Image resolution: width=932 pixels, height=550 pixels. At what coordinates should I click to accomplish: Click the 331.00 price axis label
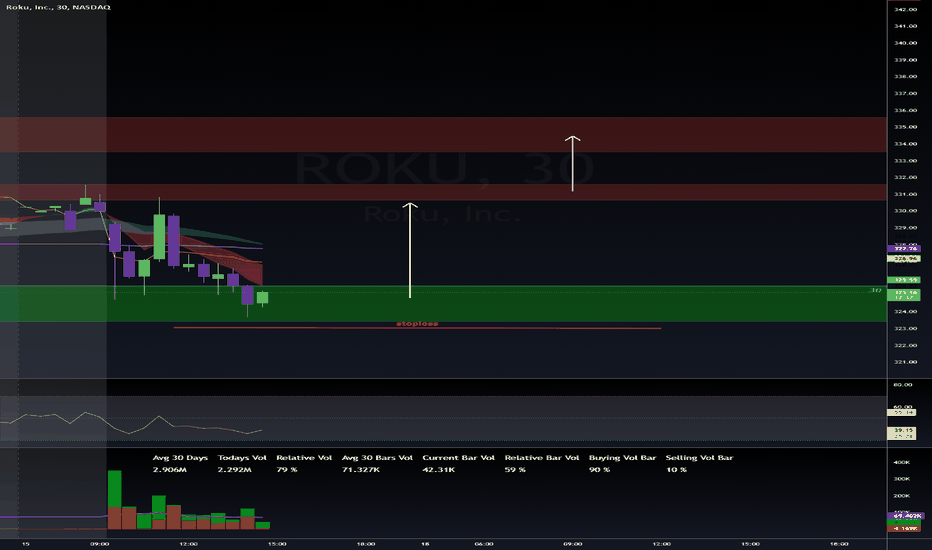click(905, 194)
